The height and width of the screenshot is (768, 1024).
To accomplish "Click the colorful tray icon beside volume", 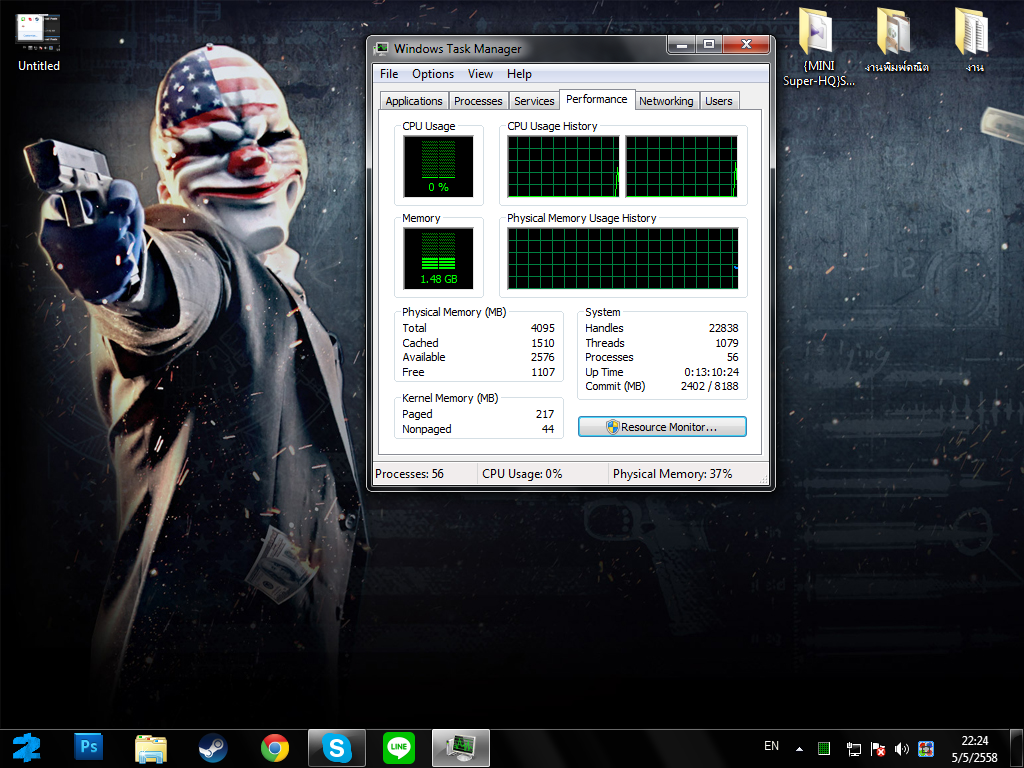I will 926,749.
